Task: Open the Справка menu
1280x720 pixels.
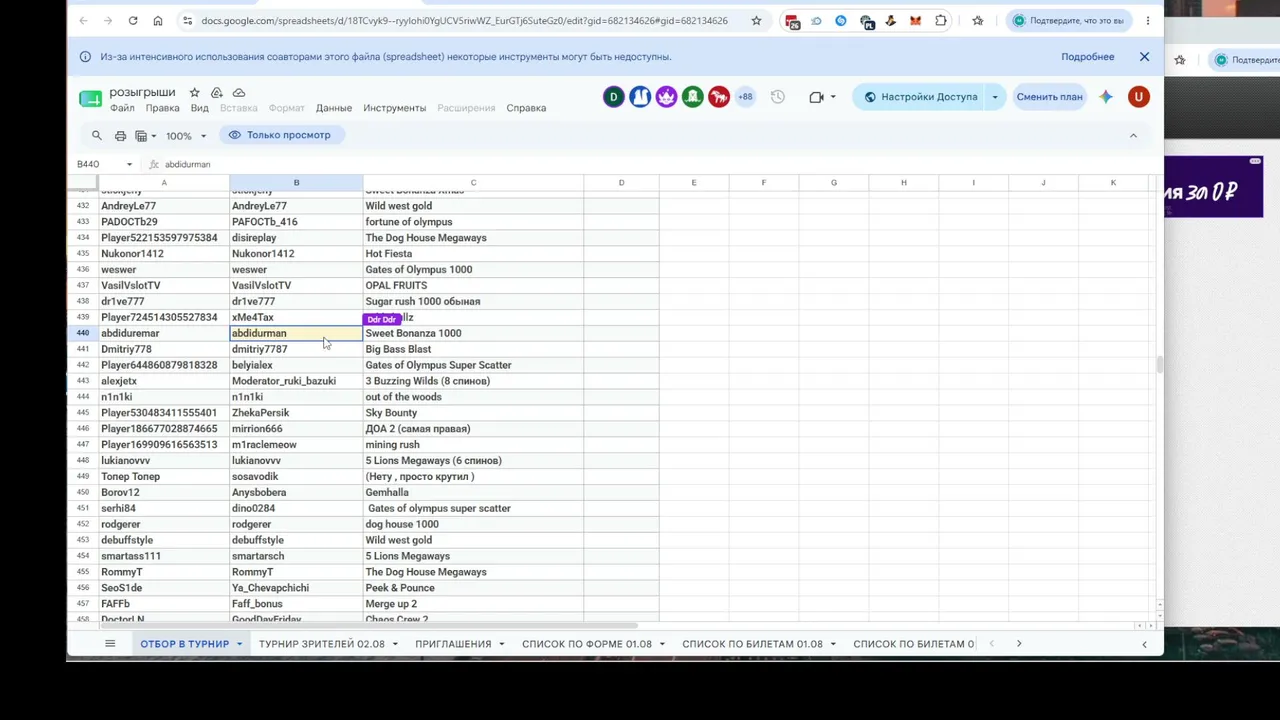Action: 526,108
